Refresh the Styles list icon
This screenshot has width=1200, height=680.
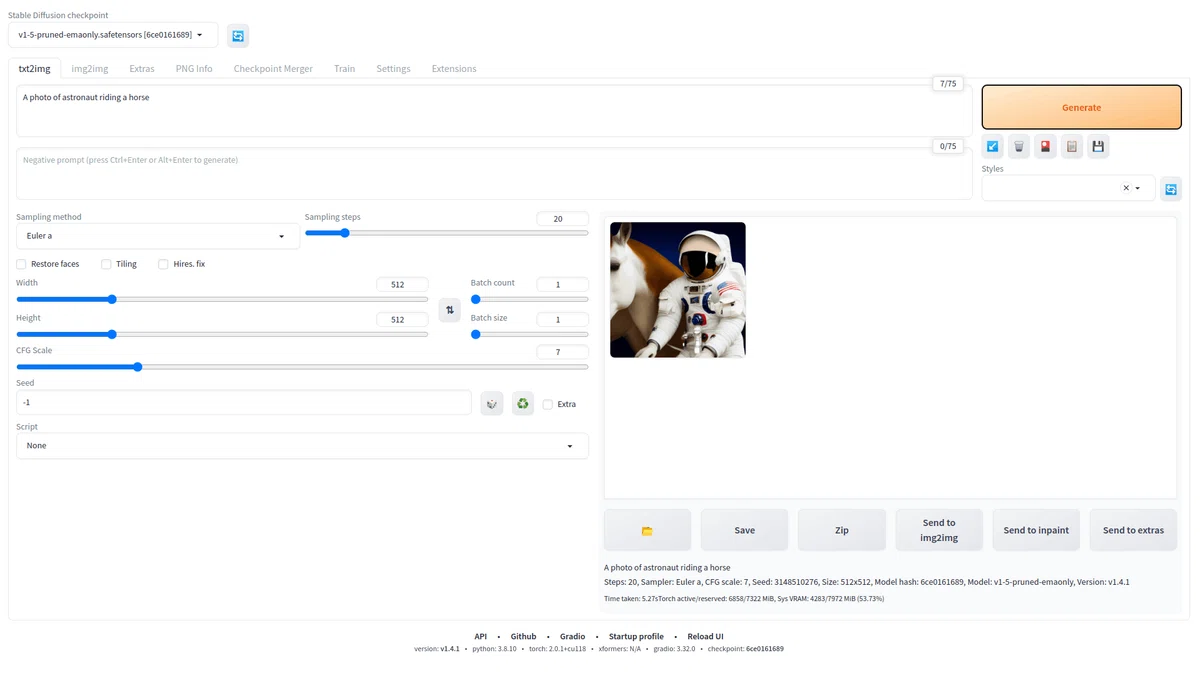click(1171, 188)
